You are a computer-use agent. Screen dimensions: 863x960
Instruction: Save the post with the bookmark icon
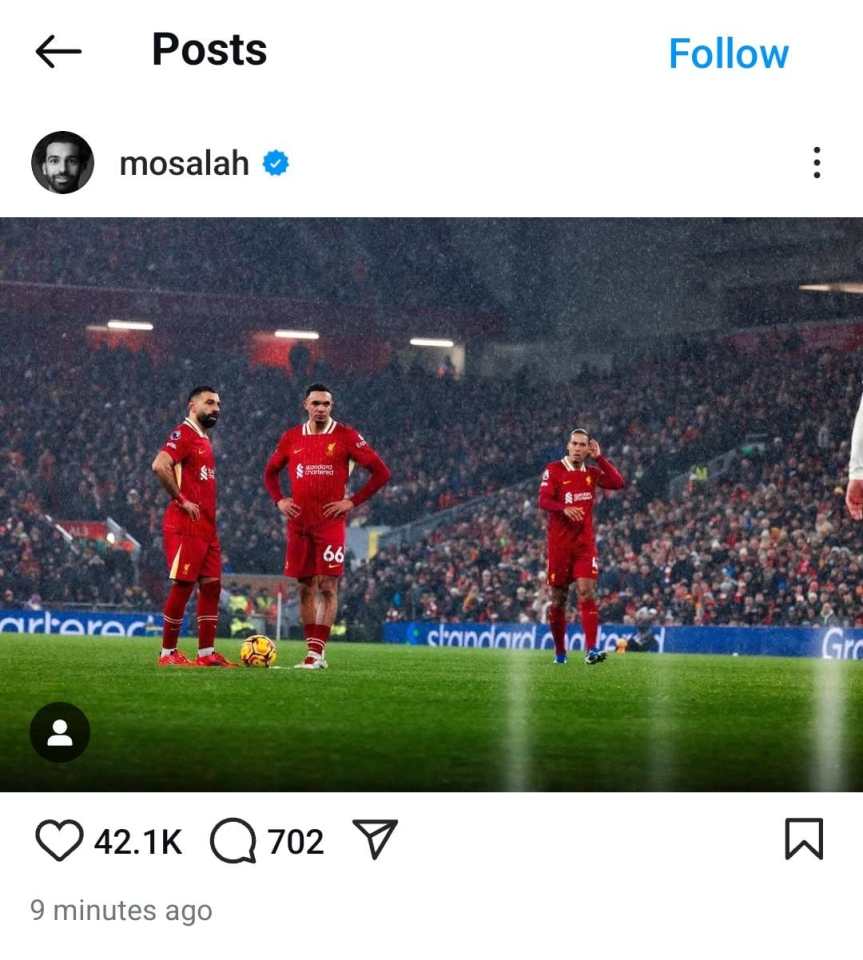(x=804, y=839)
